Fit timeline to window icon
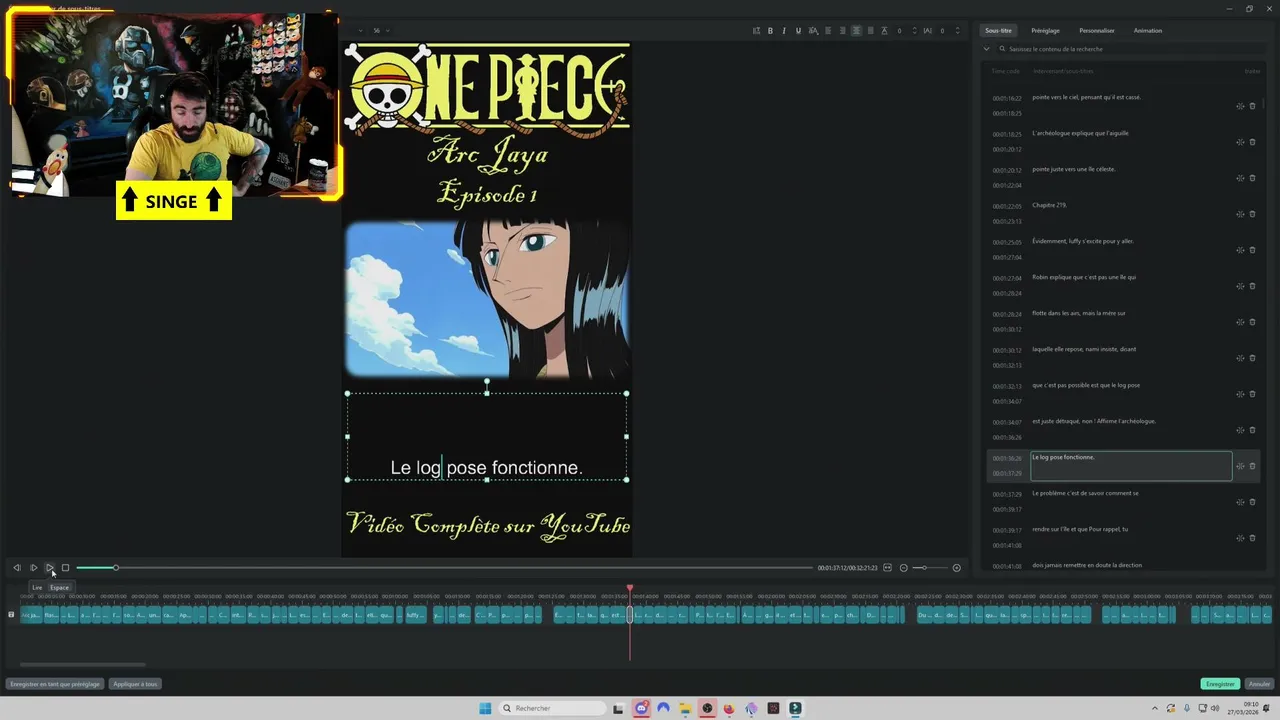 pos(887,568)
